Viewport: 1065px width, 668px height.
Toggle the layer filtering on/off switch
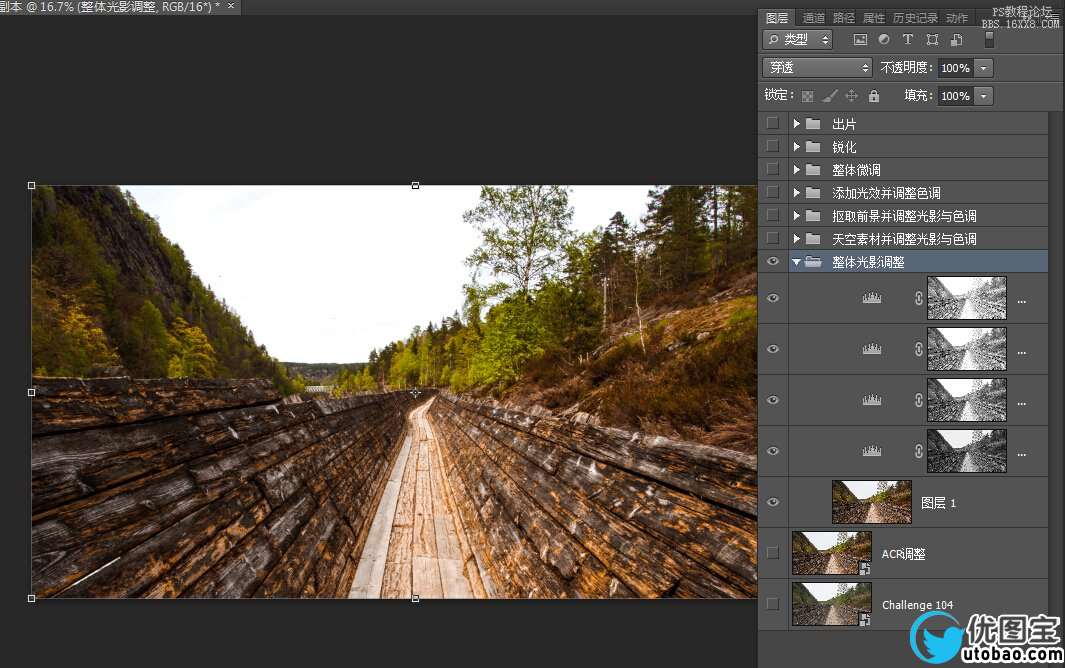tap(989, 40)
